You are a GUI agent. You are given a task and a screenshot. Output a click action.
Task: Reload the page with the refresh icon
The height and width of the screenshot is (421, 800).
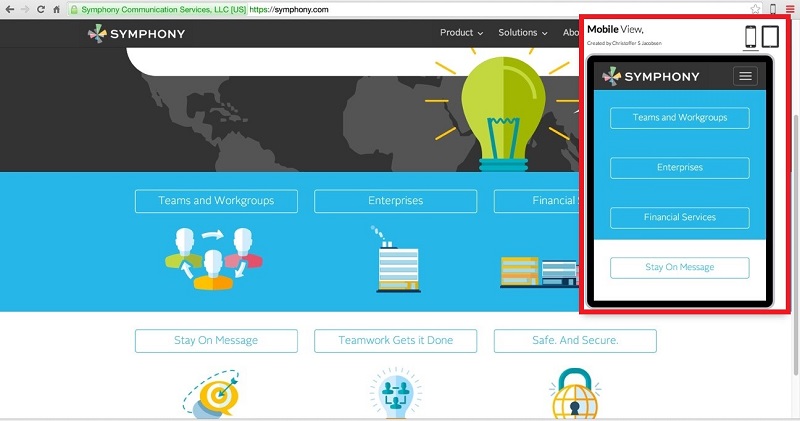click(40, 9)
